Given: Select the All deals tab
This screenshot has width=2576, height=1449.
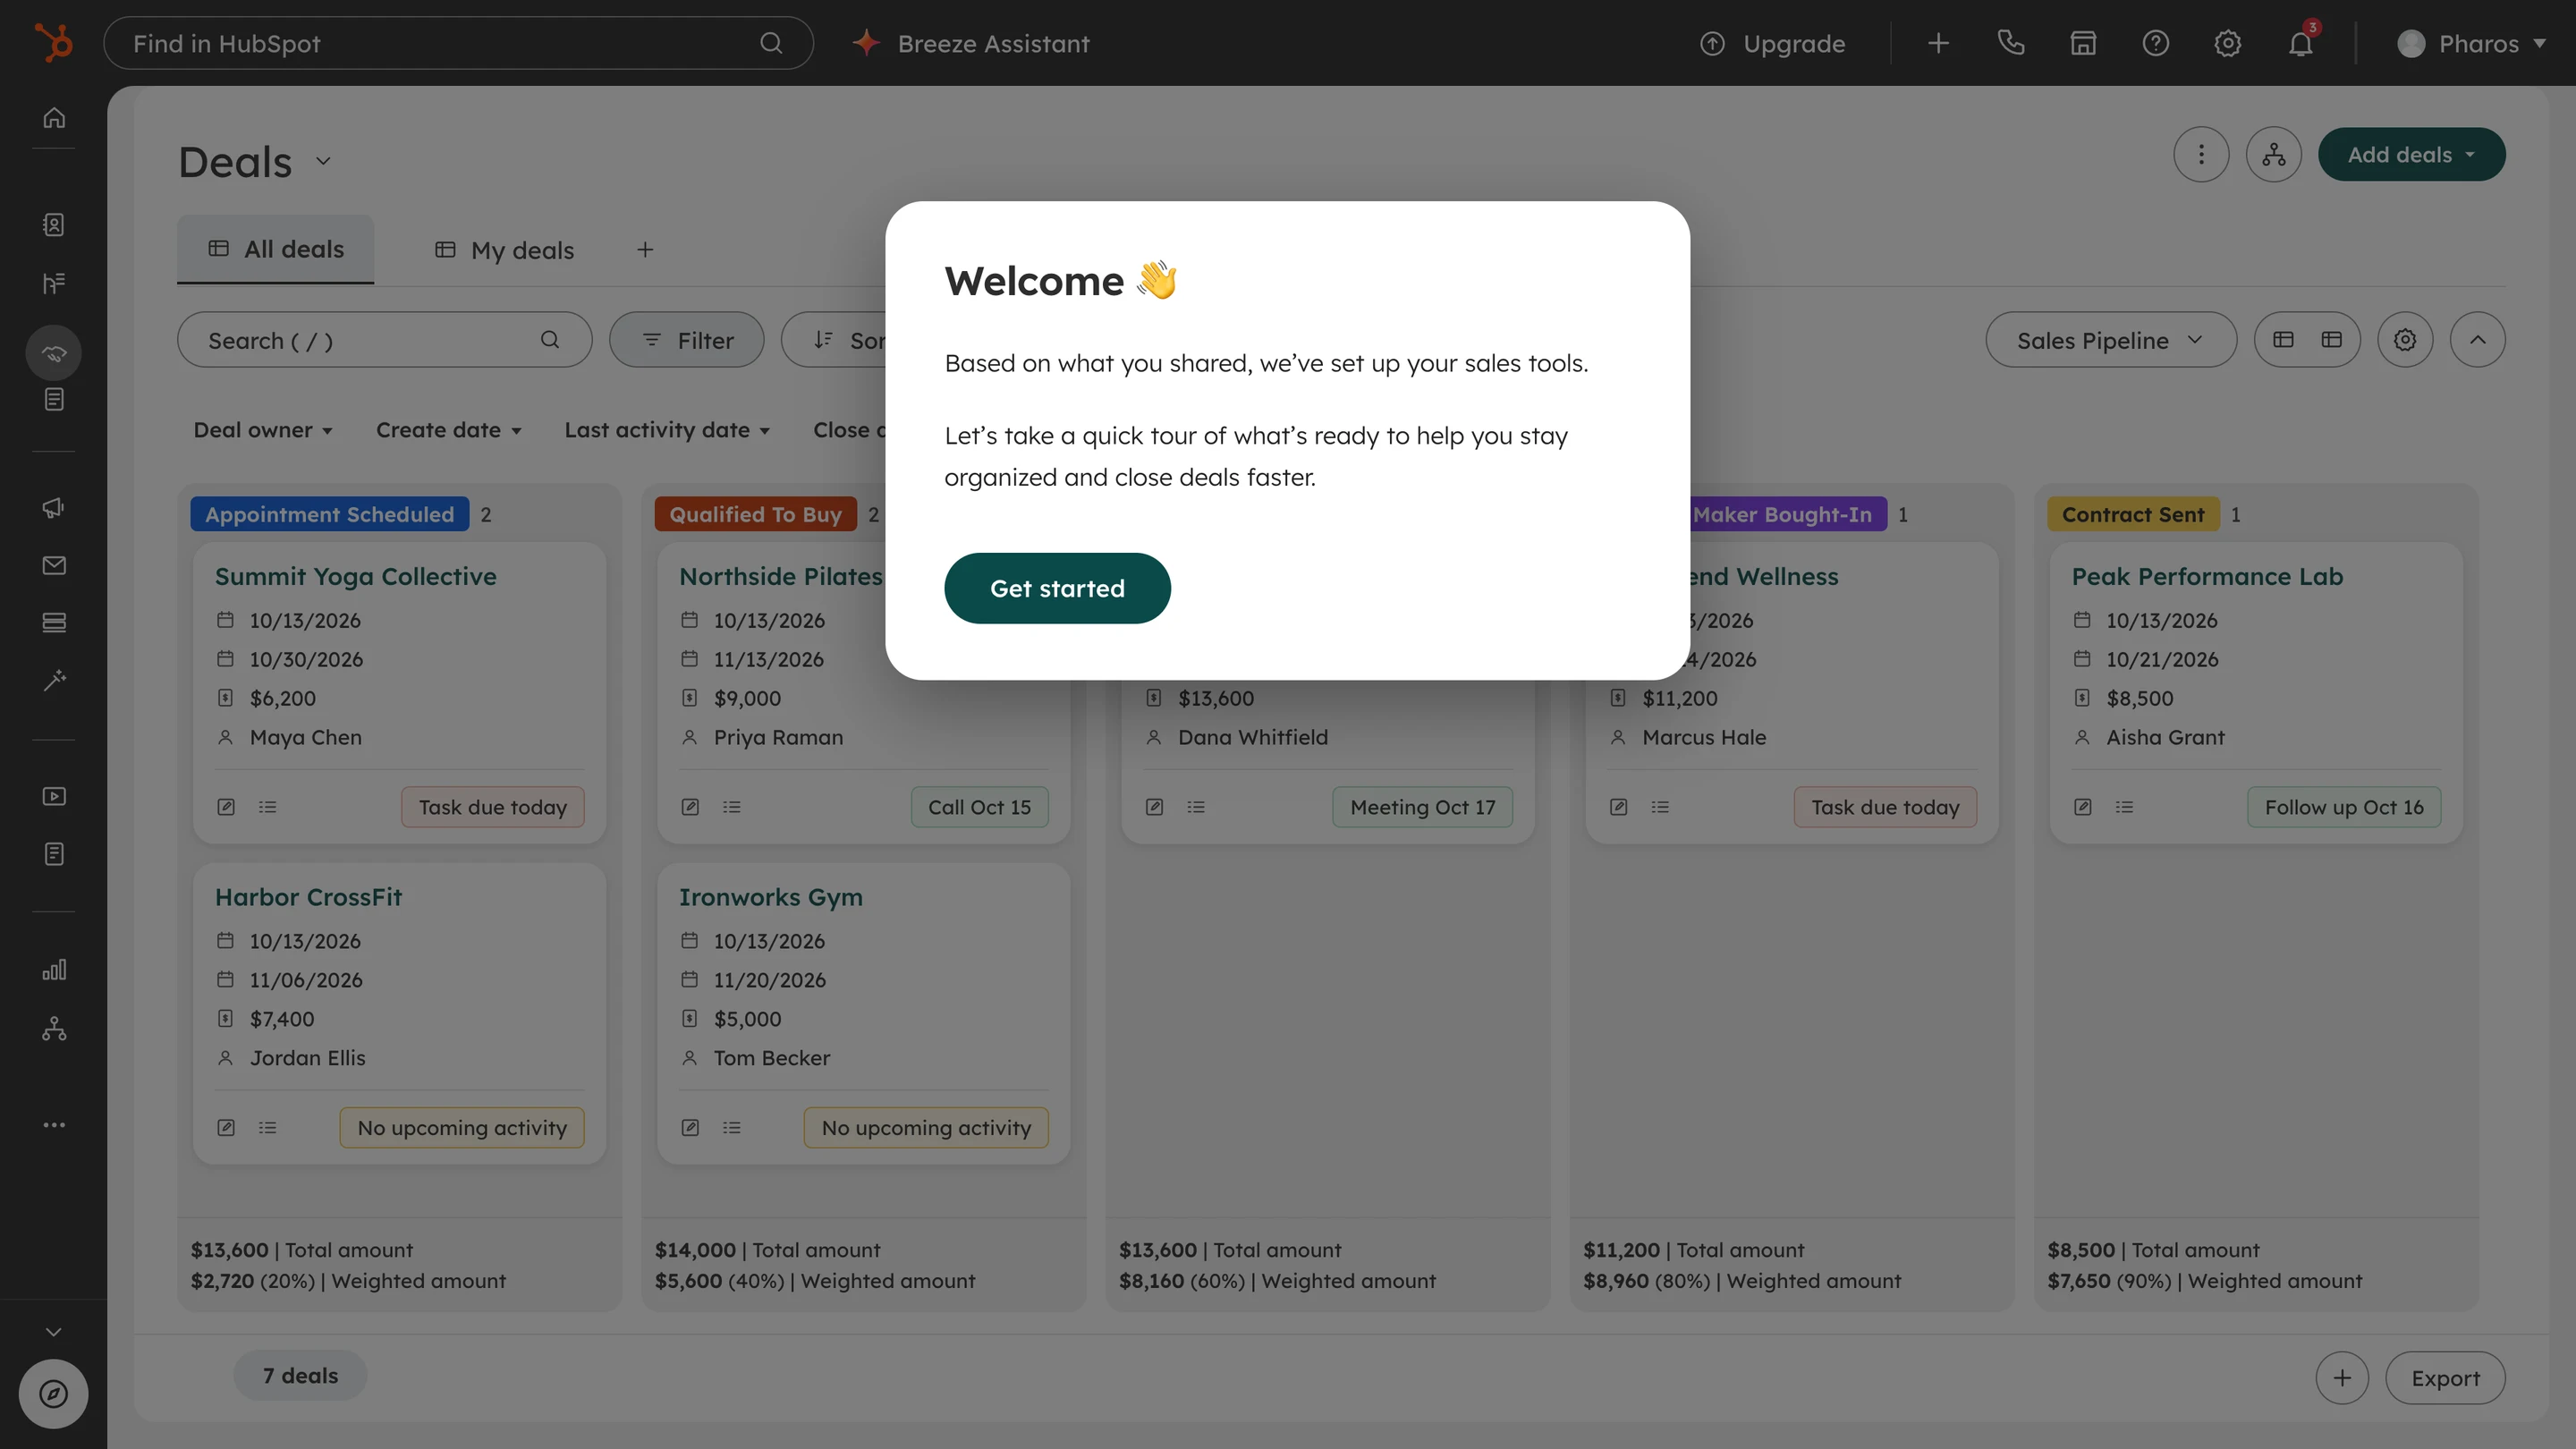Looking at the screenshot, I should point(276,249).
